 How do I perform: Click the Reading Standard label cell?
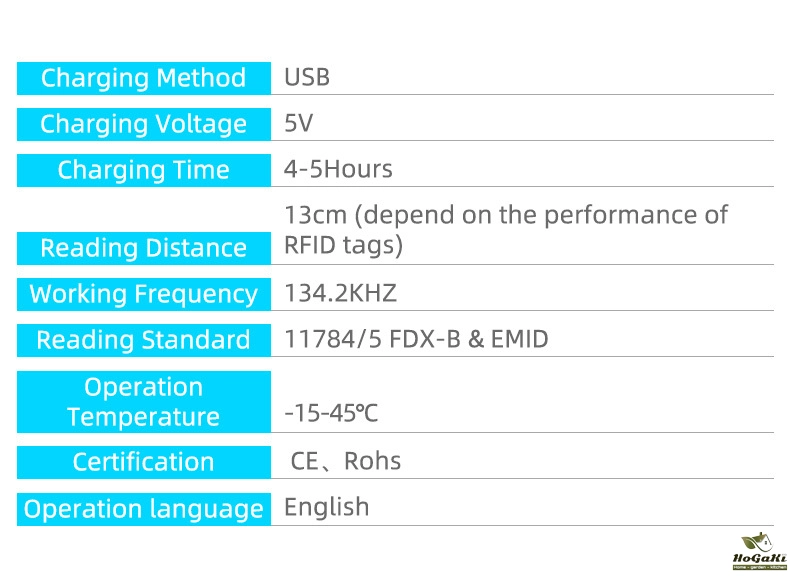(x=144, y=340)
